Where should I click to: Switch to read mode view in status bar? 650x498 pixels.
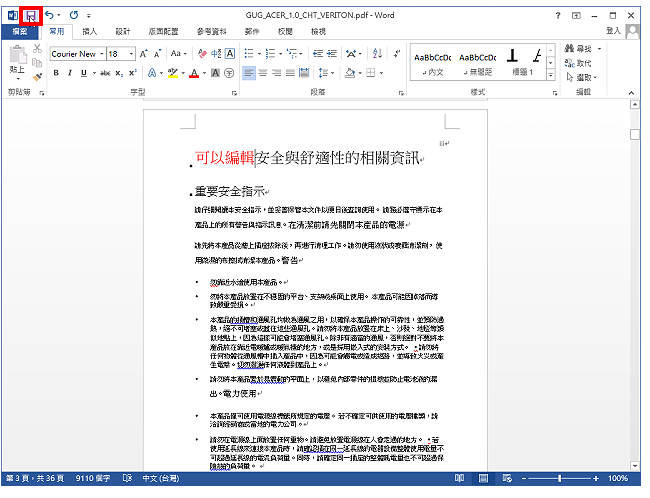point(459,478)
